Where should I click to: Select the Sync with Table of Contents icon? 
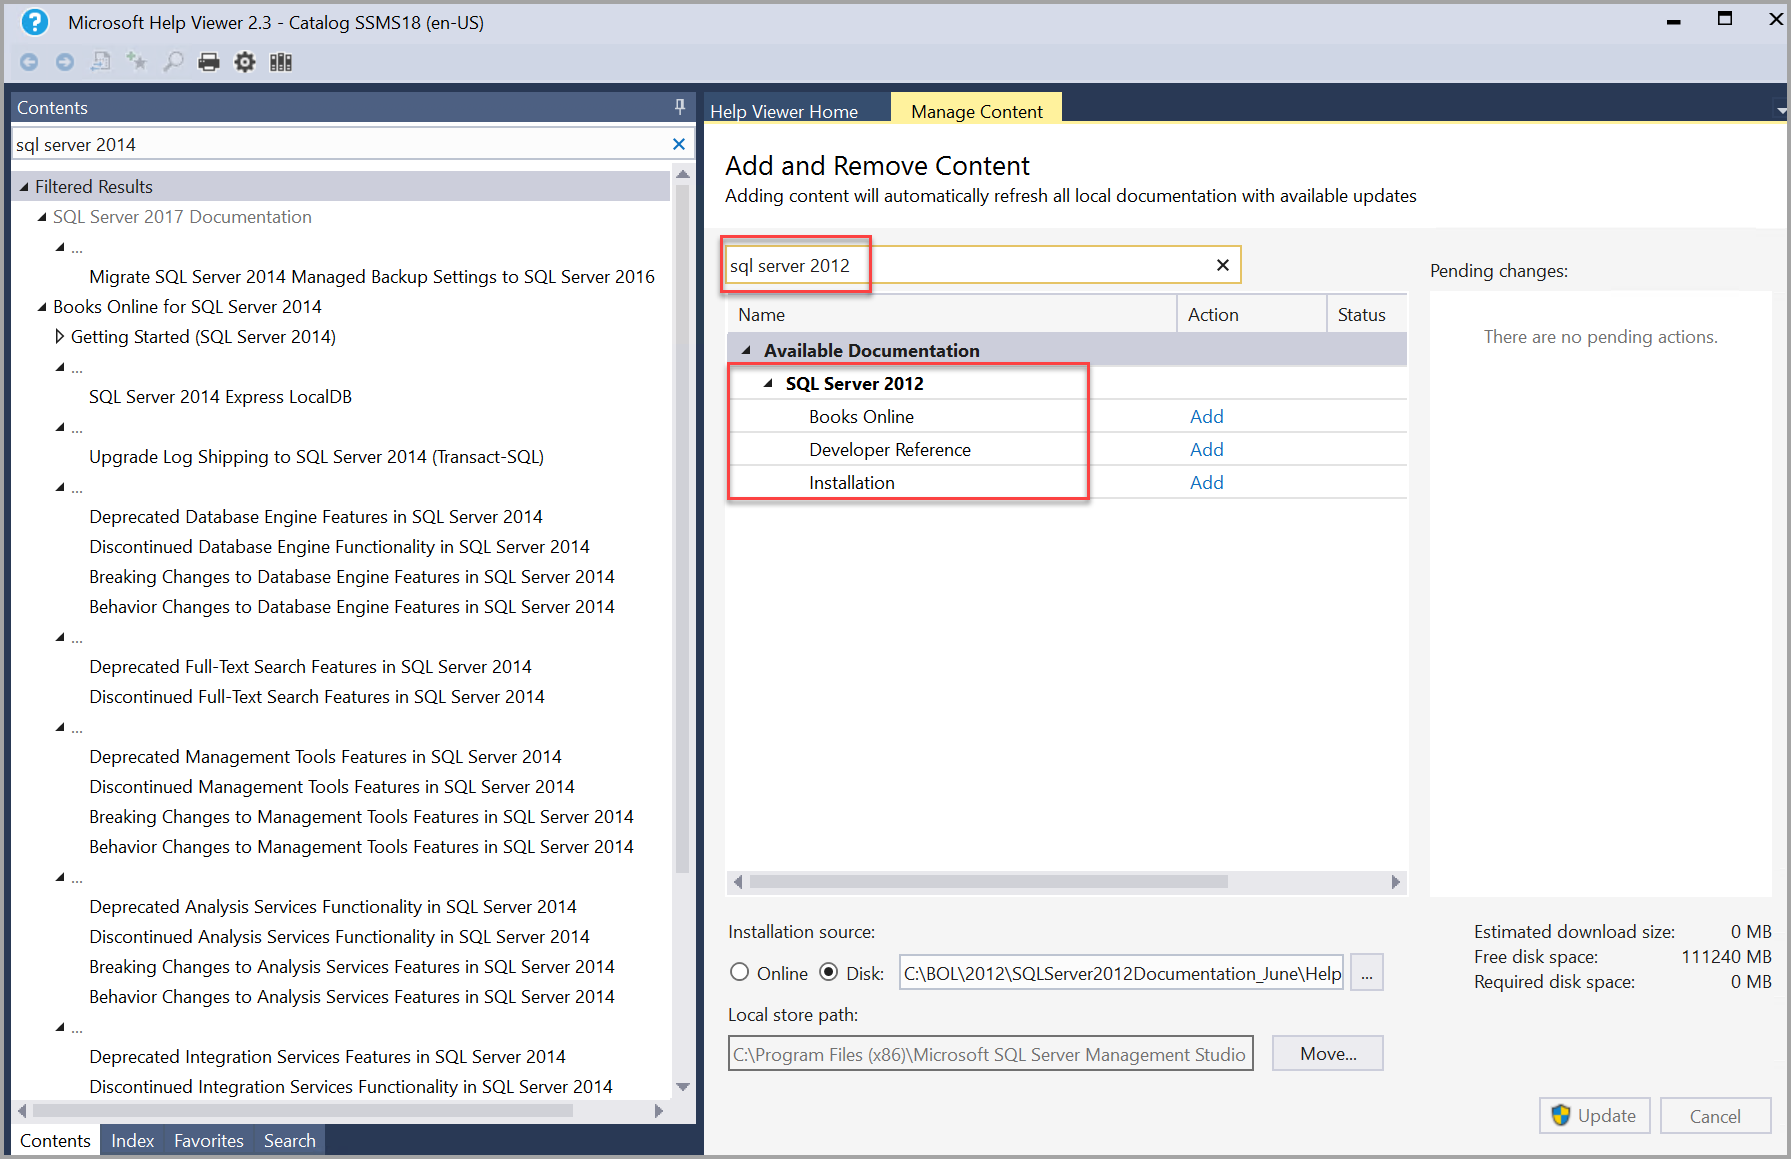(101, 61)
